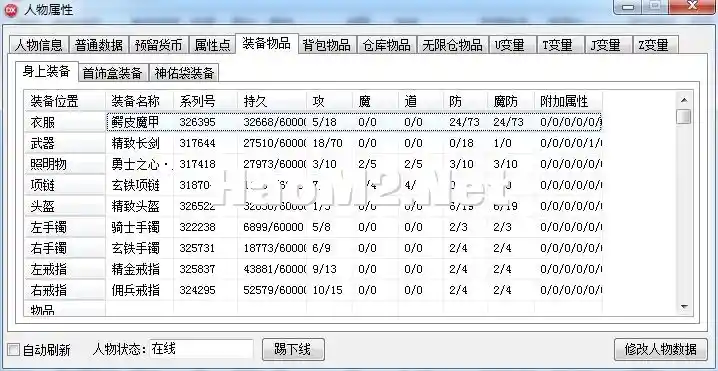Image resolution: width=718 pixels, height=371 pixels.
Task: Click attack value 10/15
Action: coord(327,290)
